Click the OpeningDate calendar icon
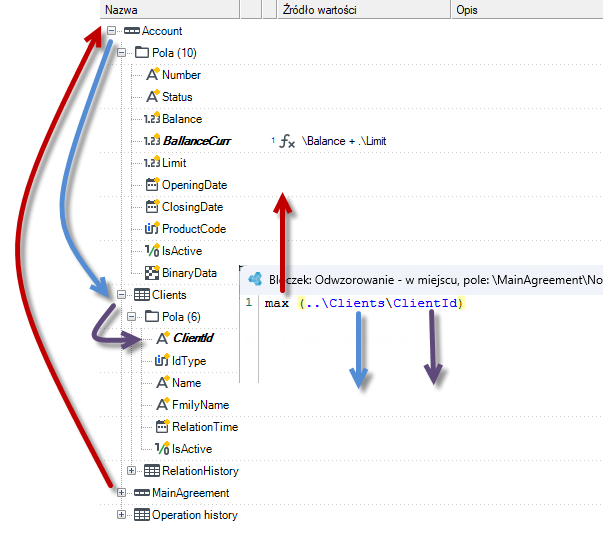The height and width of the screenshot is (551, 603). (x=152, y=185)
